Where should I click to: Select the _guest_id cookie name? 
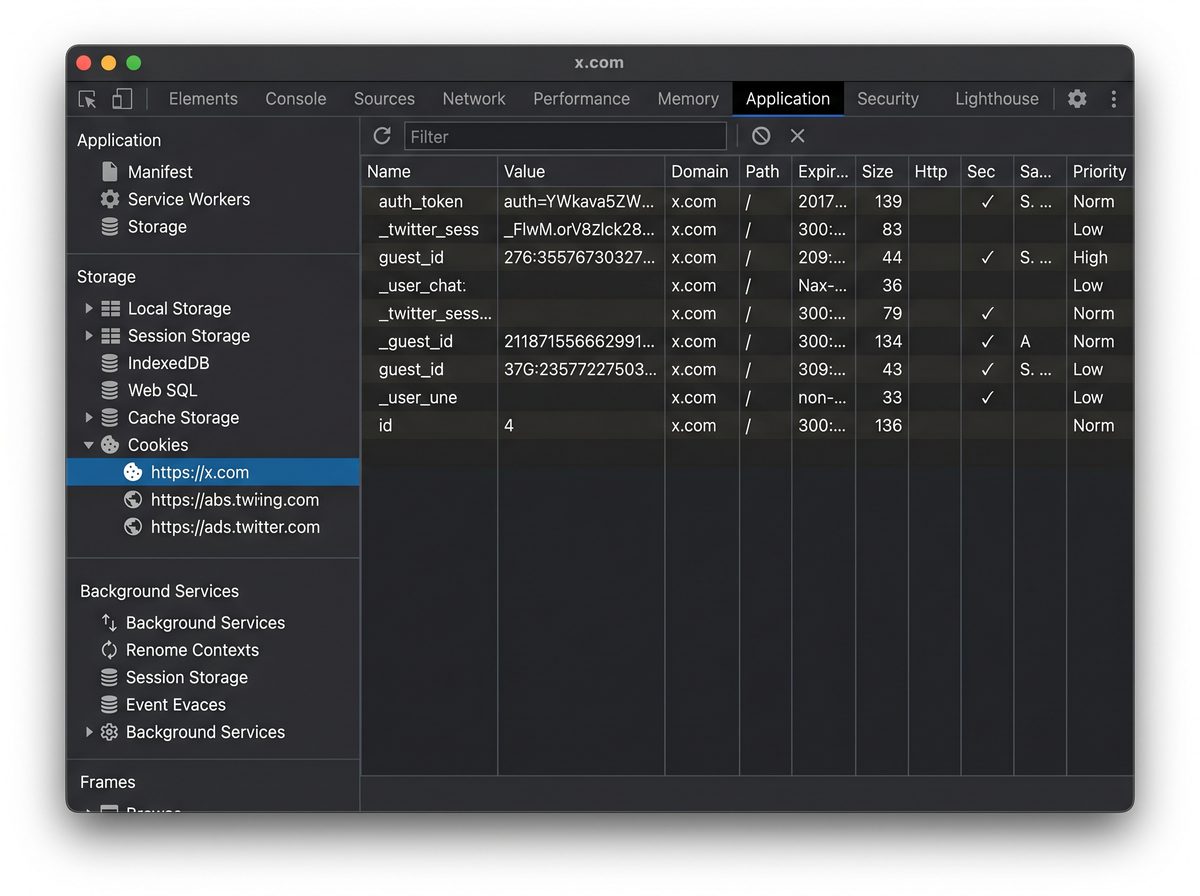click(416, 342)
